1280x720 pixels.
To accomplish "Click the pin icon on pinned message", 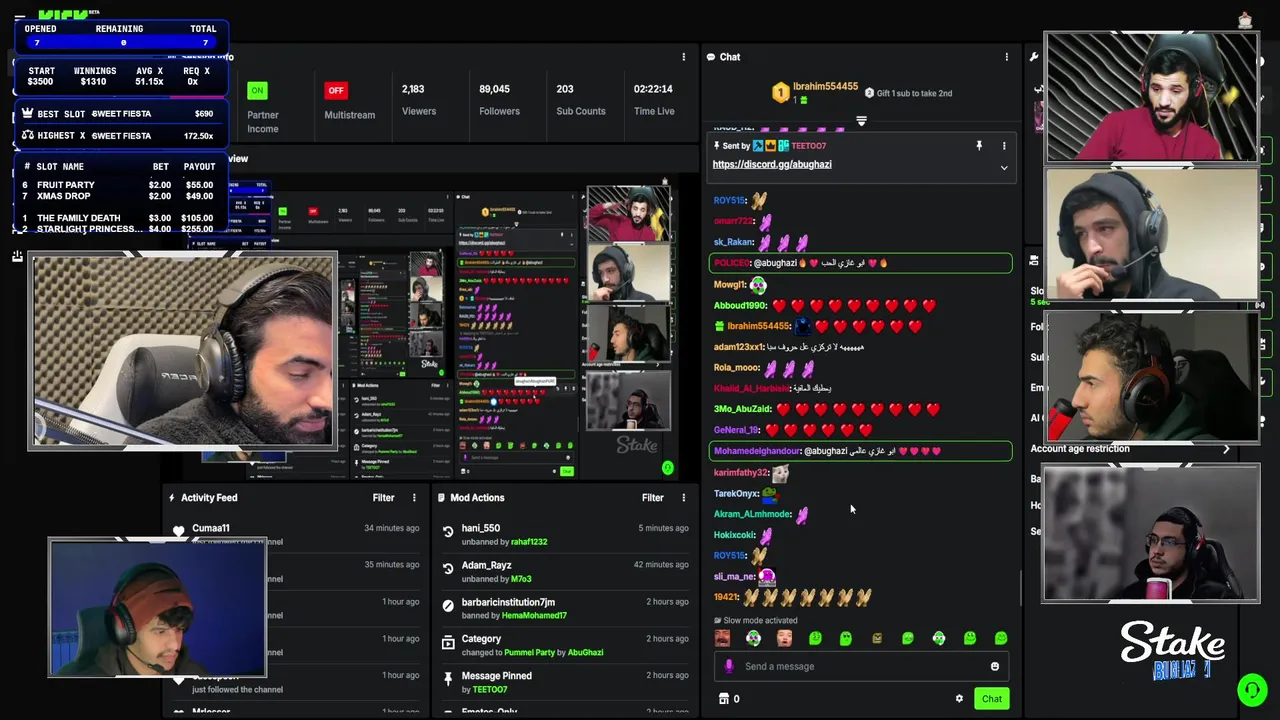I will tap(979, 146).
